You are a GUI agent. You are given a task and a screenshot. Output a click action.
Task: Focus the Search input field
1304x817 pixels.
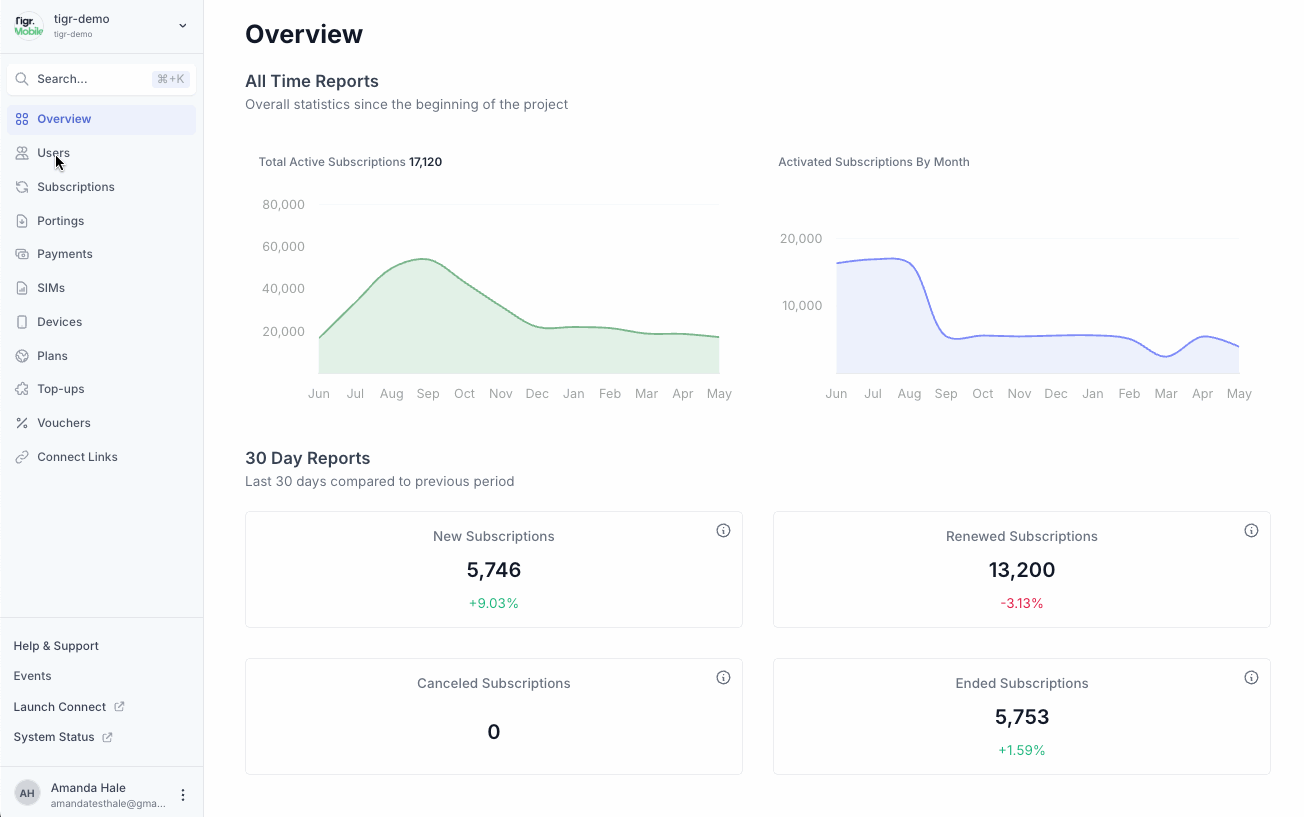click(x=90, y=79)
